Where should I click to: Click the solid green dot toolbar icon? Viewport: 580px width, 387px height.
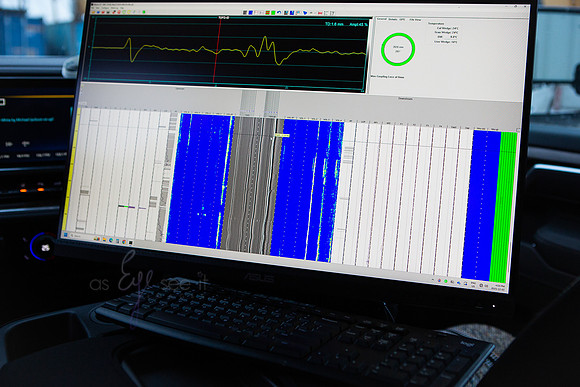(144, 12)
